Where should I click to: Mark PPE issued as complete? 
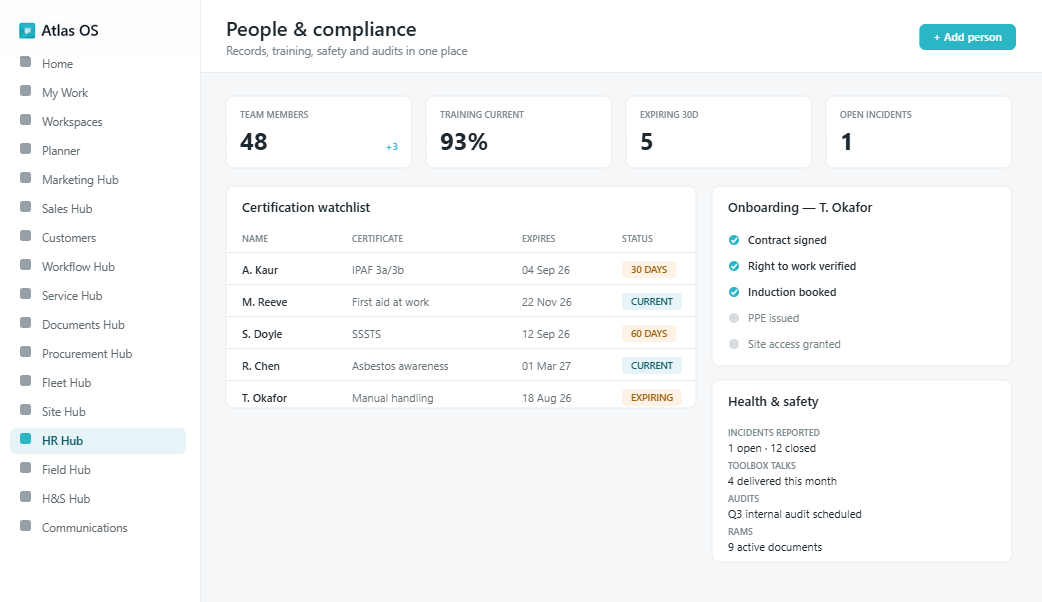[x=734, y=318]
